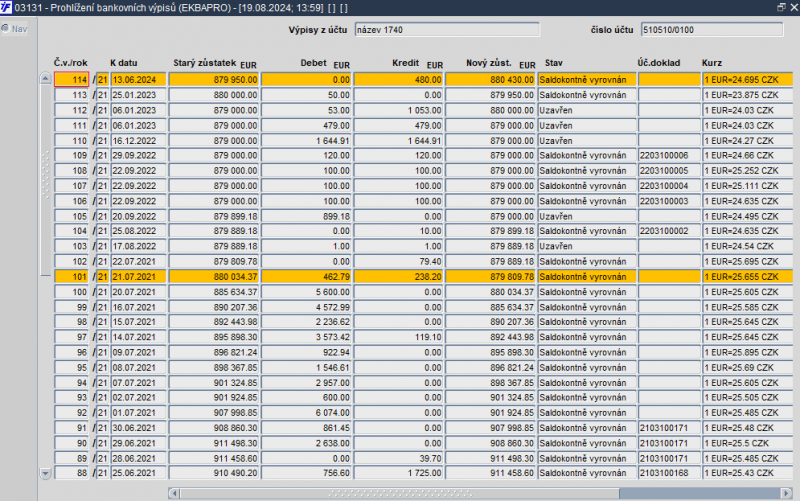Click exchange rate 1 EUR=25.5 CZK

point(748,443)
